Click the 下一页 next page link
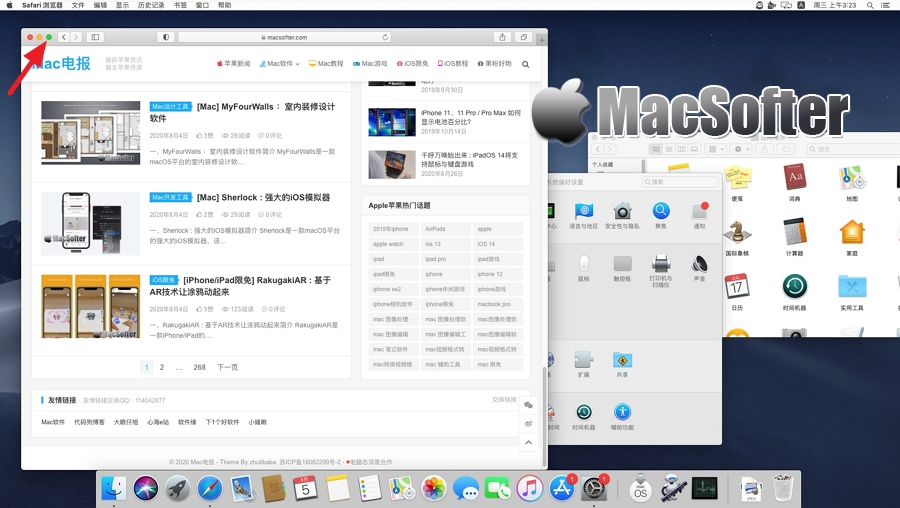The width and height of the screenshot is (900, 508). 227,367
